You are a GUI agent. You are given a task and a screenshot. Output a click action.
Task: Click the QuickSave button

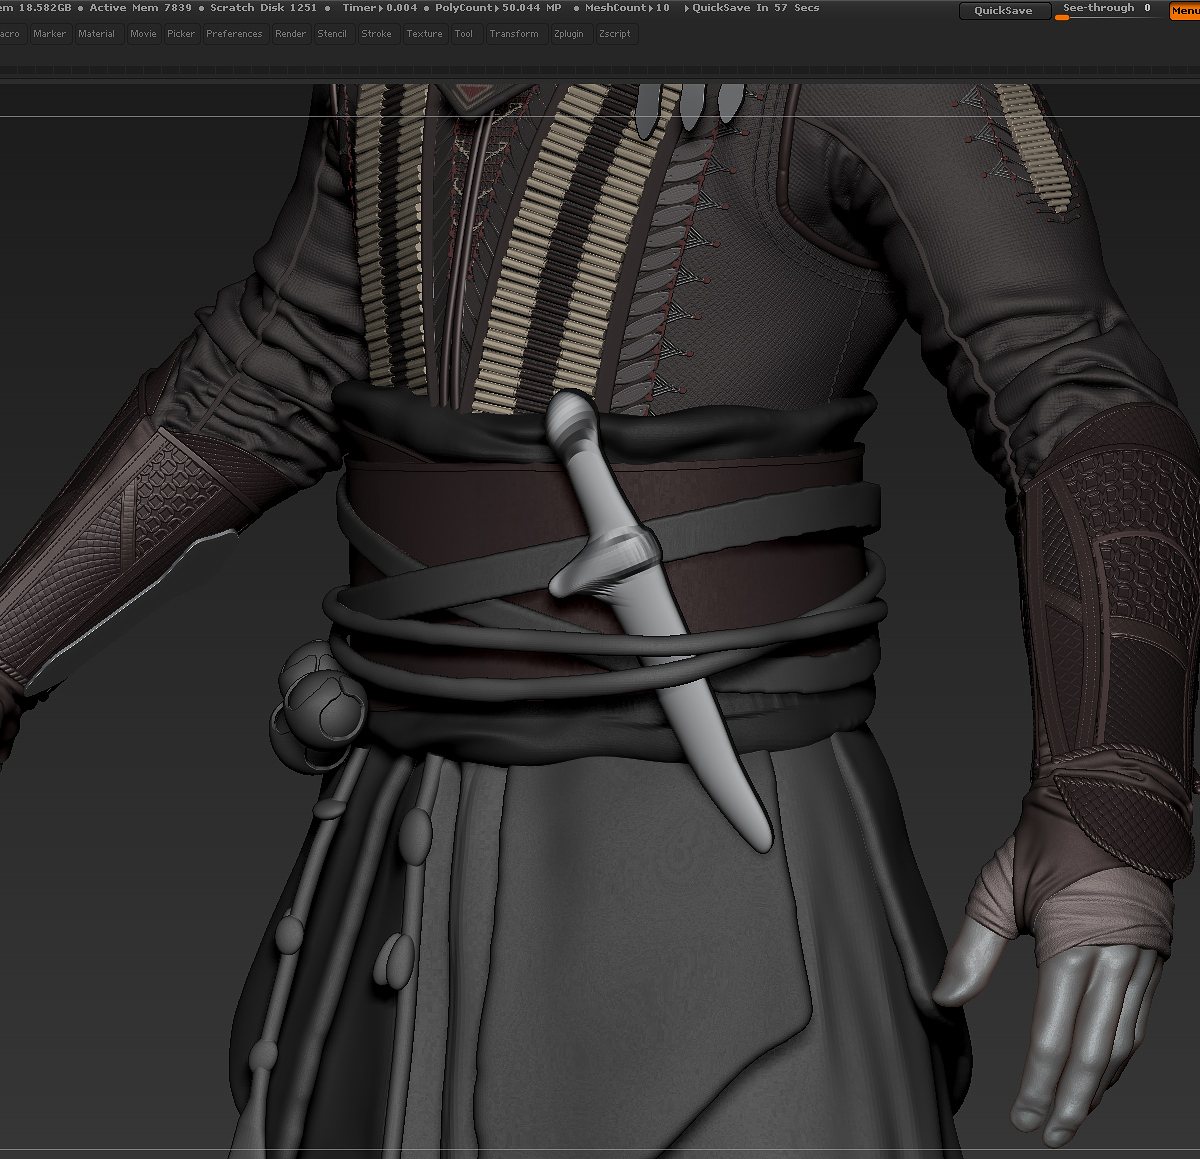pyautogui.click(x=1003, y=11)
